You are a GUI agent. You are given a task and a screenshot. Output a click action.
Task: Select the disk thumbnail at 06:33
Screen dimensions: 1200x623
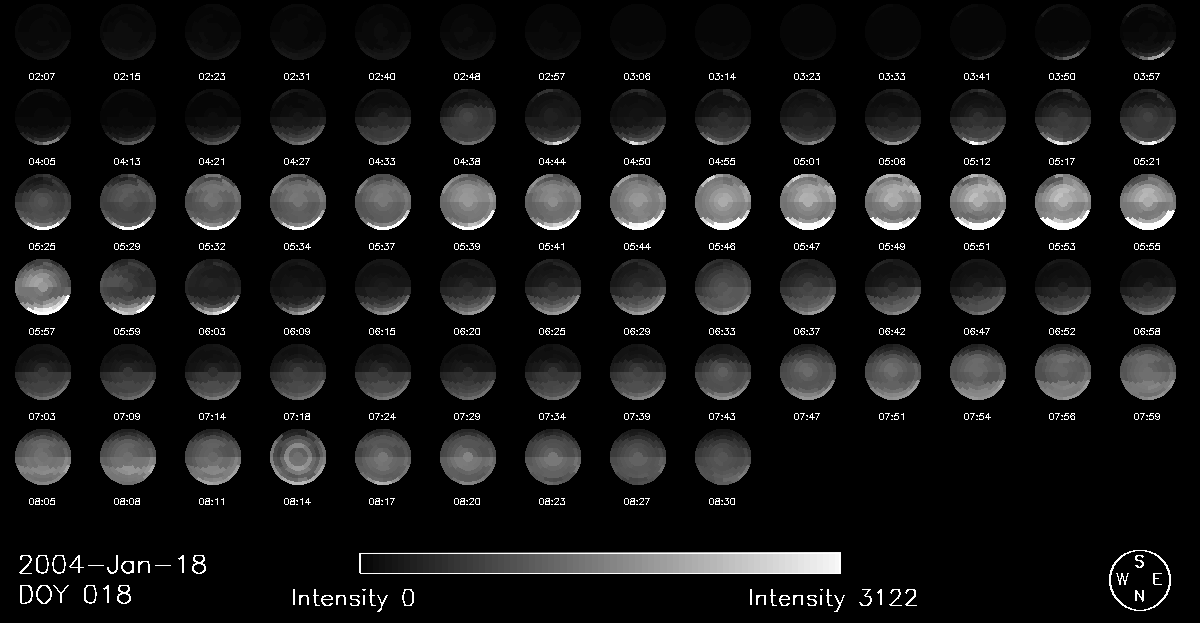722,288
